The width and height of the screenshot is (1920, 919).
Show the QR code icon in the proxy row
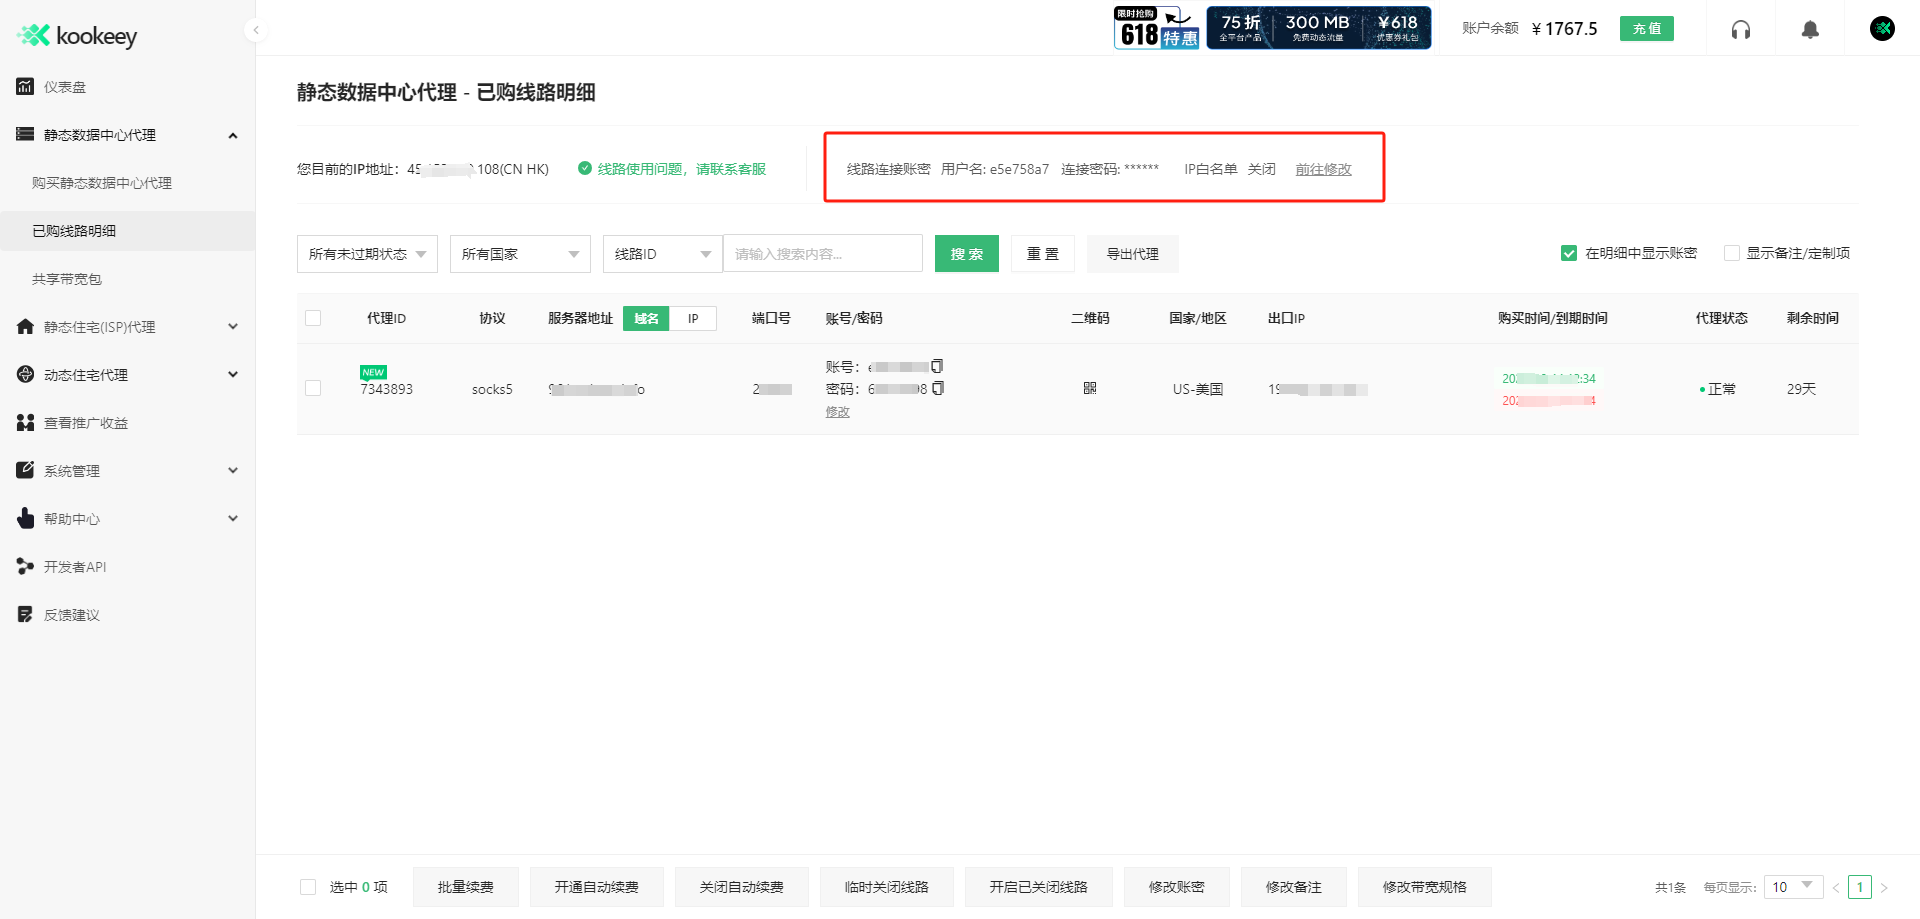1089,388
